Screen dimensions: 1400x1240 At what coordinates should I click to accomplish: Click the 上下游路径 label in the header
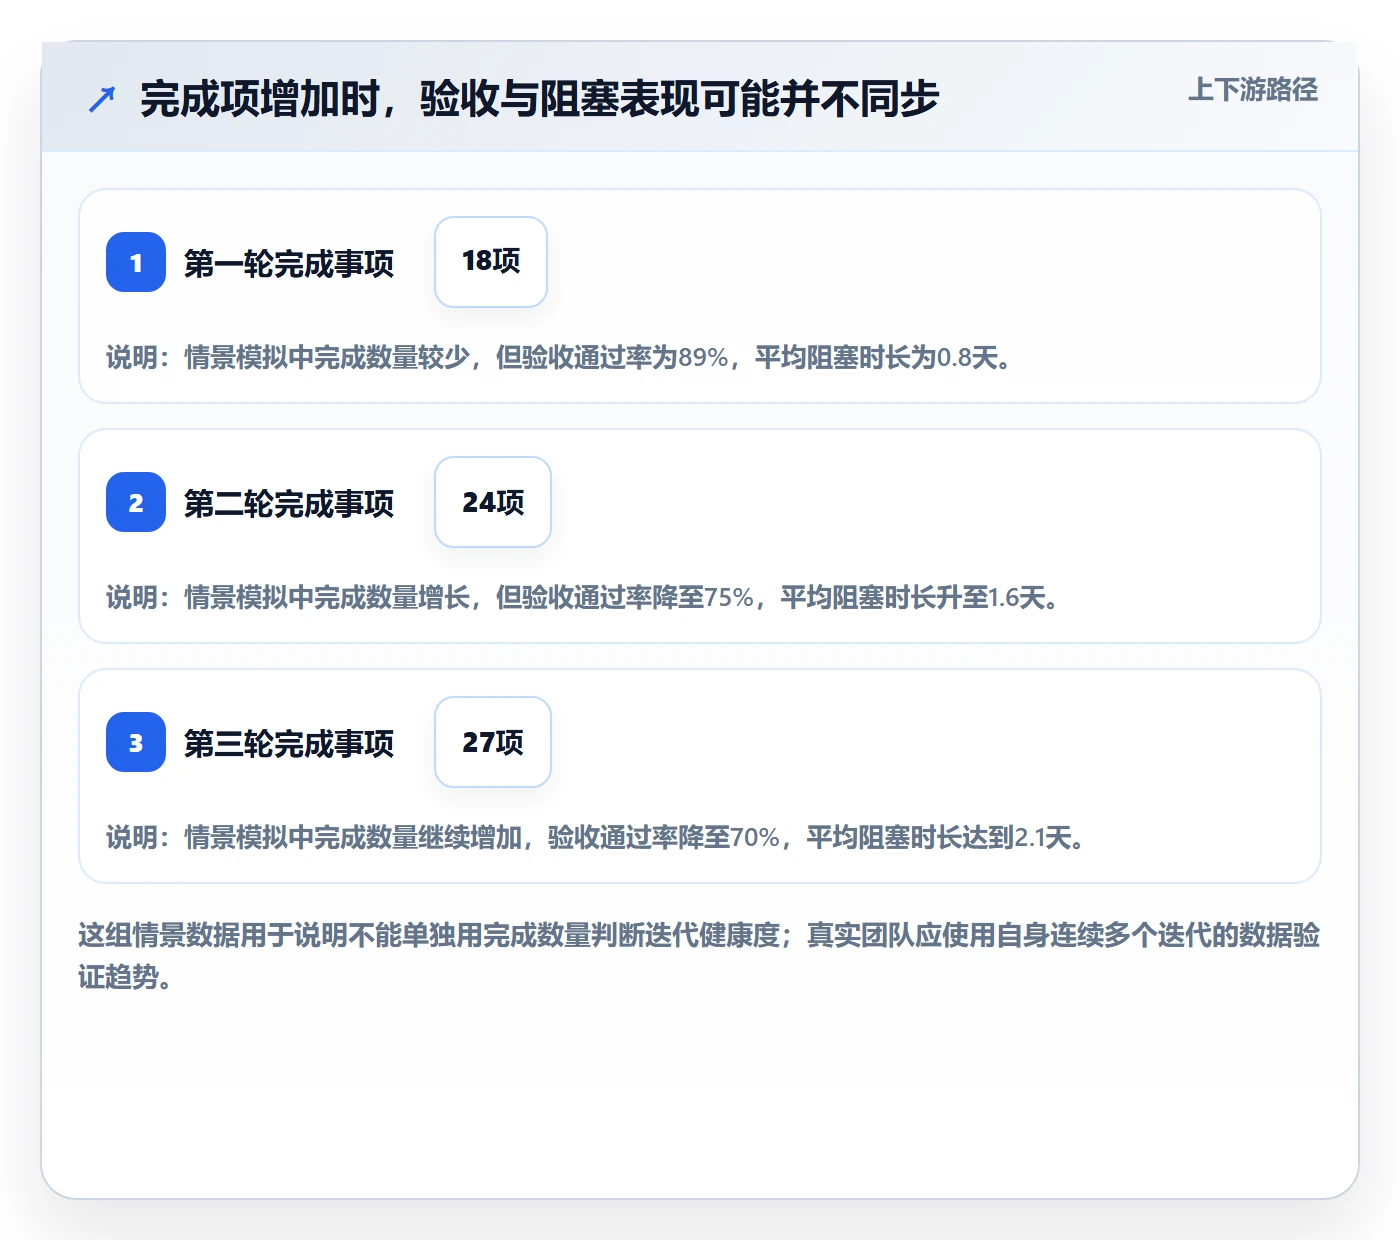click(x=1253, y=90)
